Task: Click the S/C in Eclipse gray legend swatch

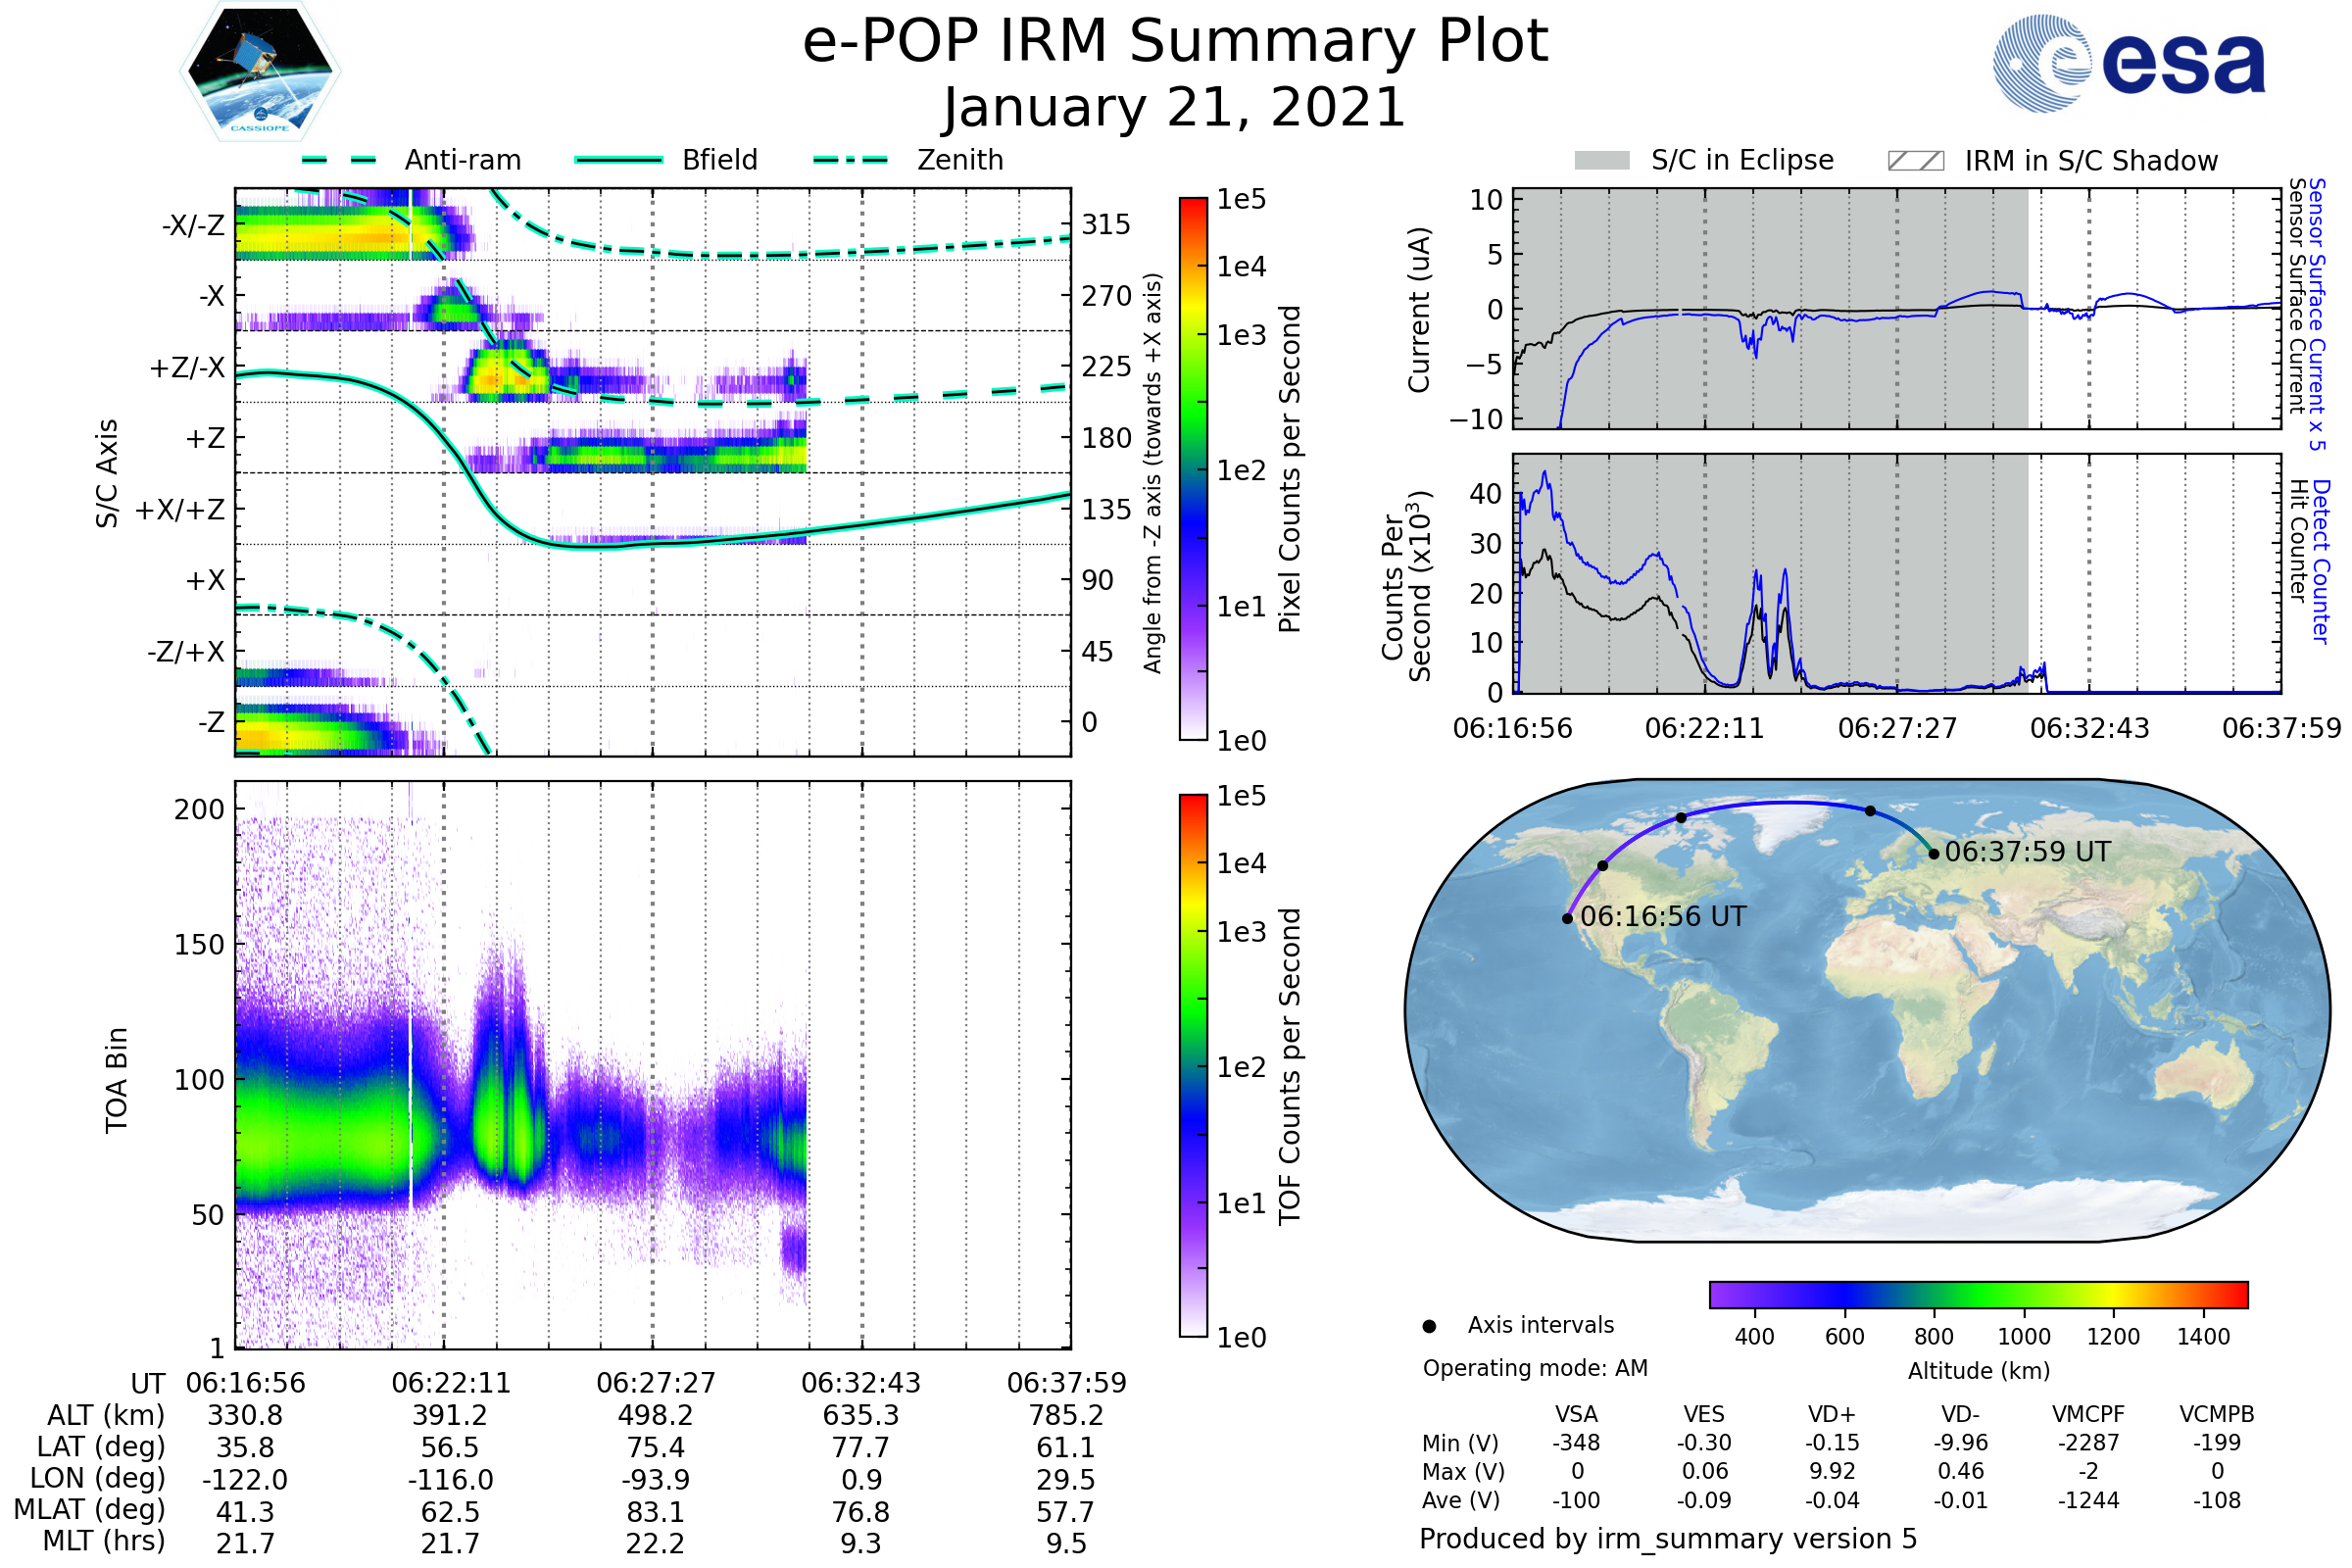Action: click(1602, 161)
